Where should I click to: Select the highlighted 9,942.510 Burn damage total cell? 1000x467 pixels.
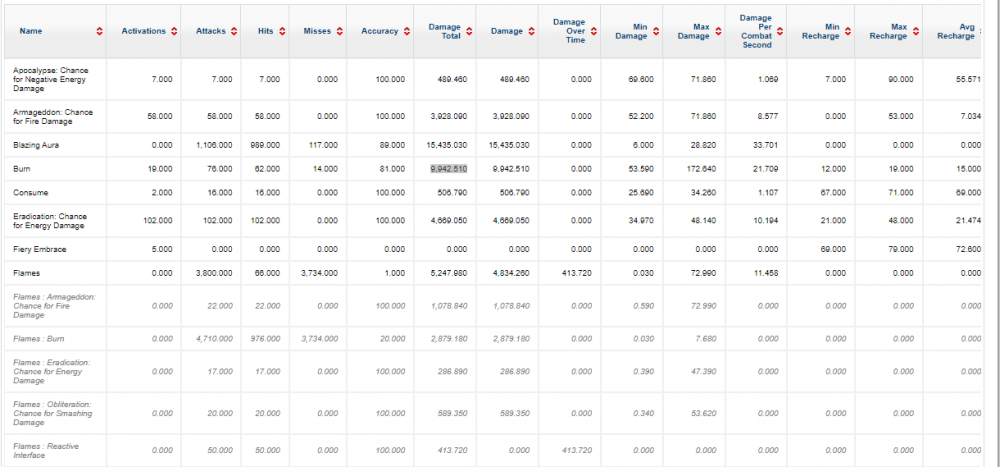click(448, 169)
